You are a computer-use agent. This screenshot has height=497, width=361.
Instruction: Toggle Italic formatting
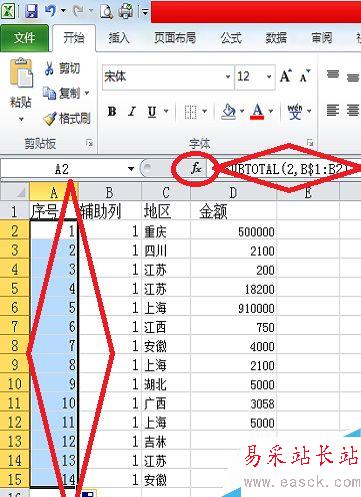(x=132, y=111)
